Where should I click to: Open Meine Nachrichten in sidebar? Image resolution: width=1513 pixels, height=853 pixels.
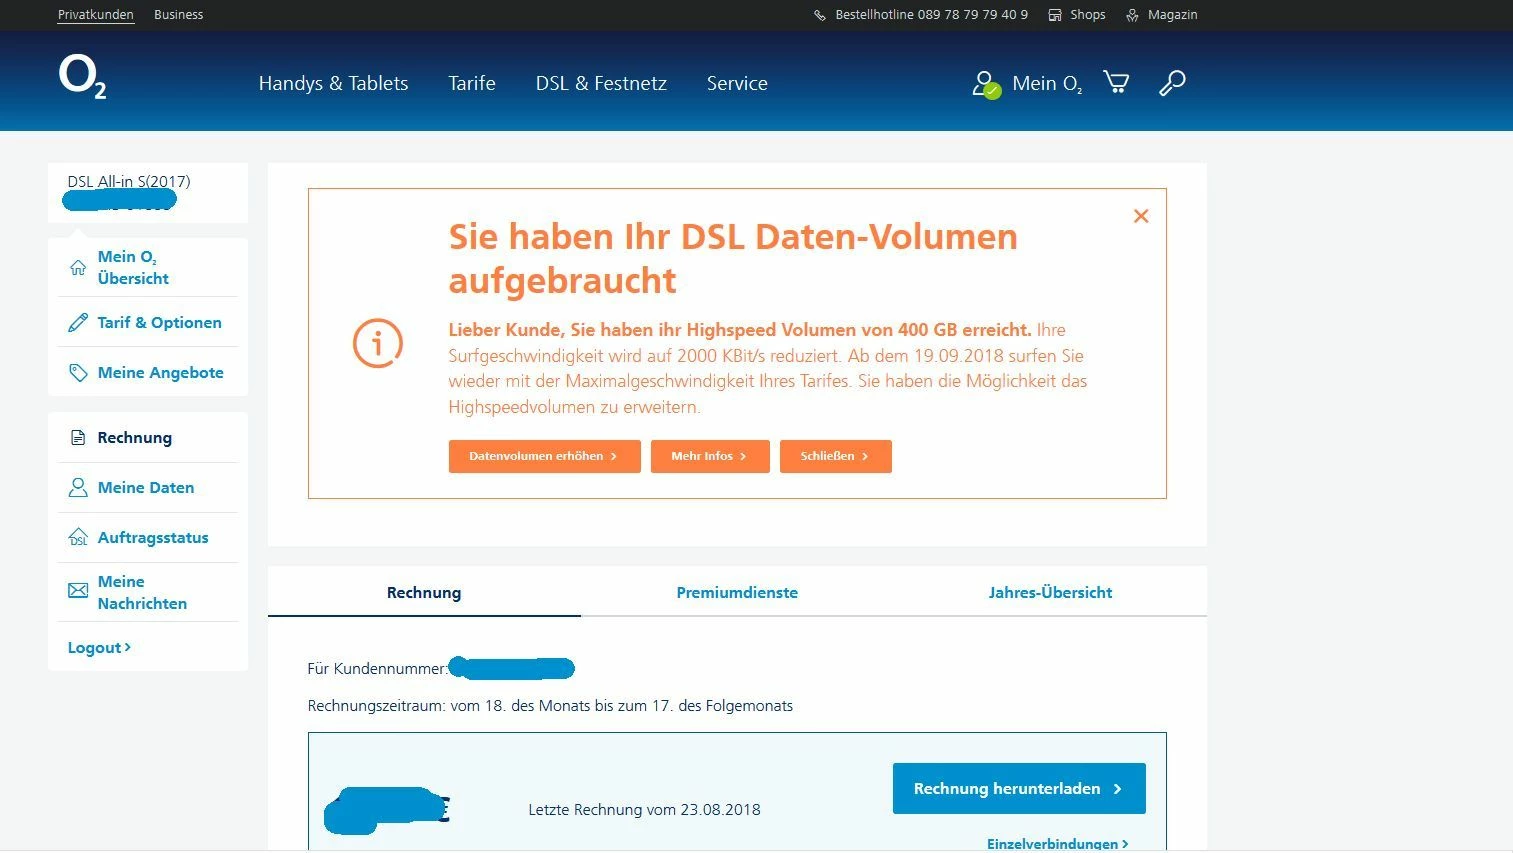(142, 592)
